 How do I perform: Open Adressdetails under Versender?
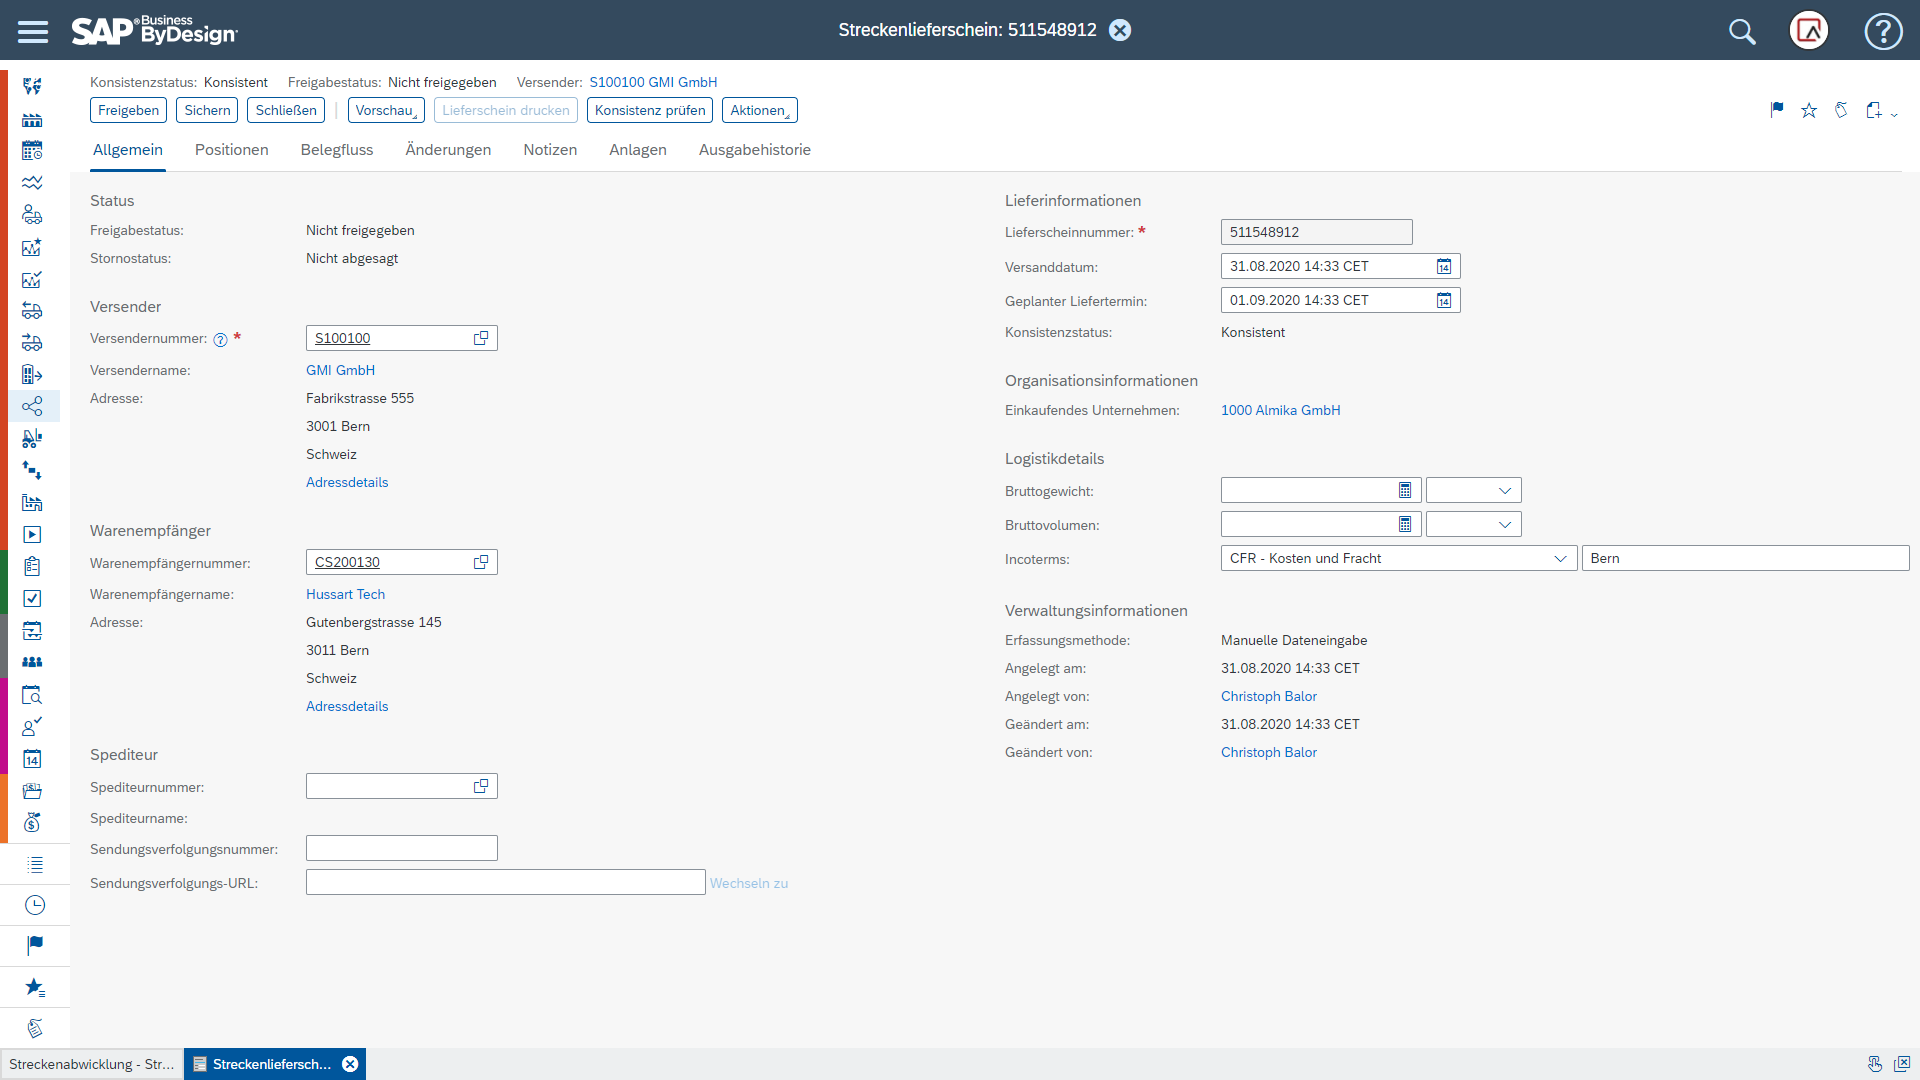point(347,482)
